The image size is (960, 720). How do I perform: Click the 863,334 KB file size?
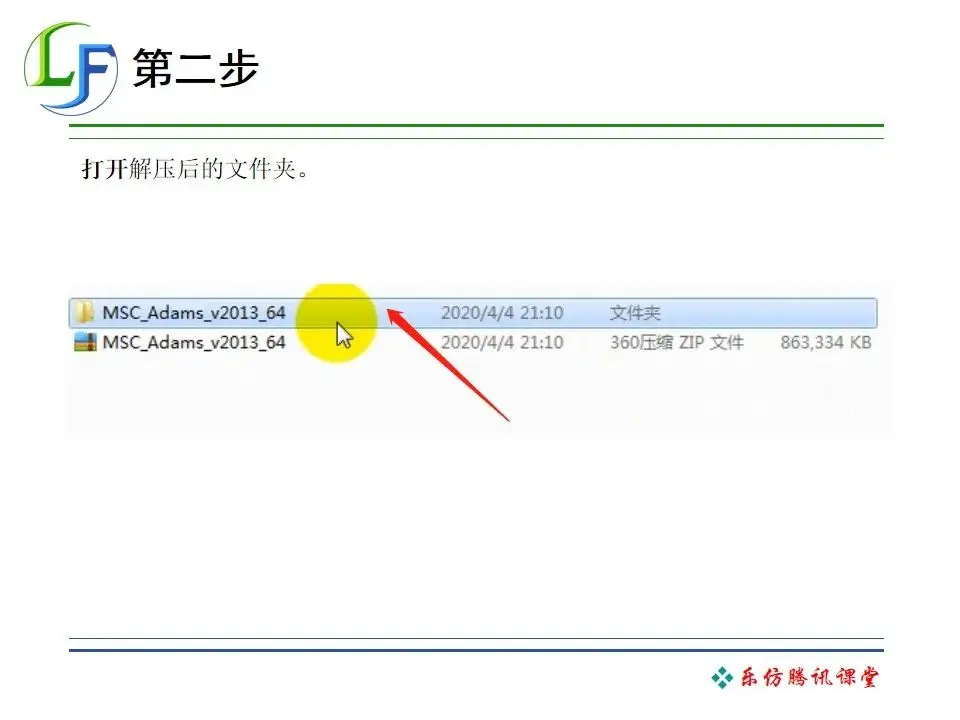[x=825, y=342]
